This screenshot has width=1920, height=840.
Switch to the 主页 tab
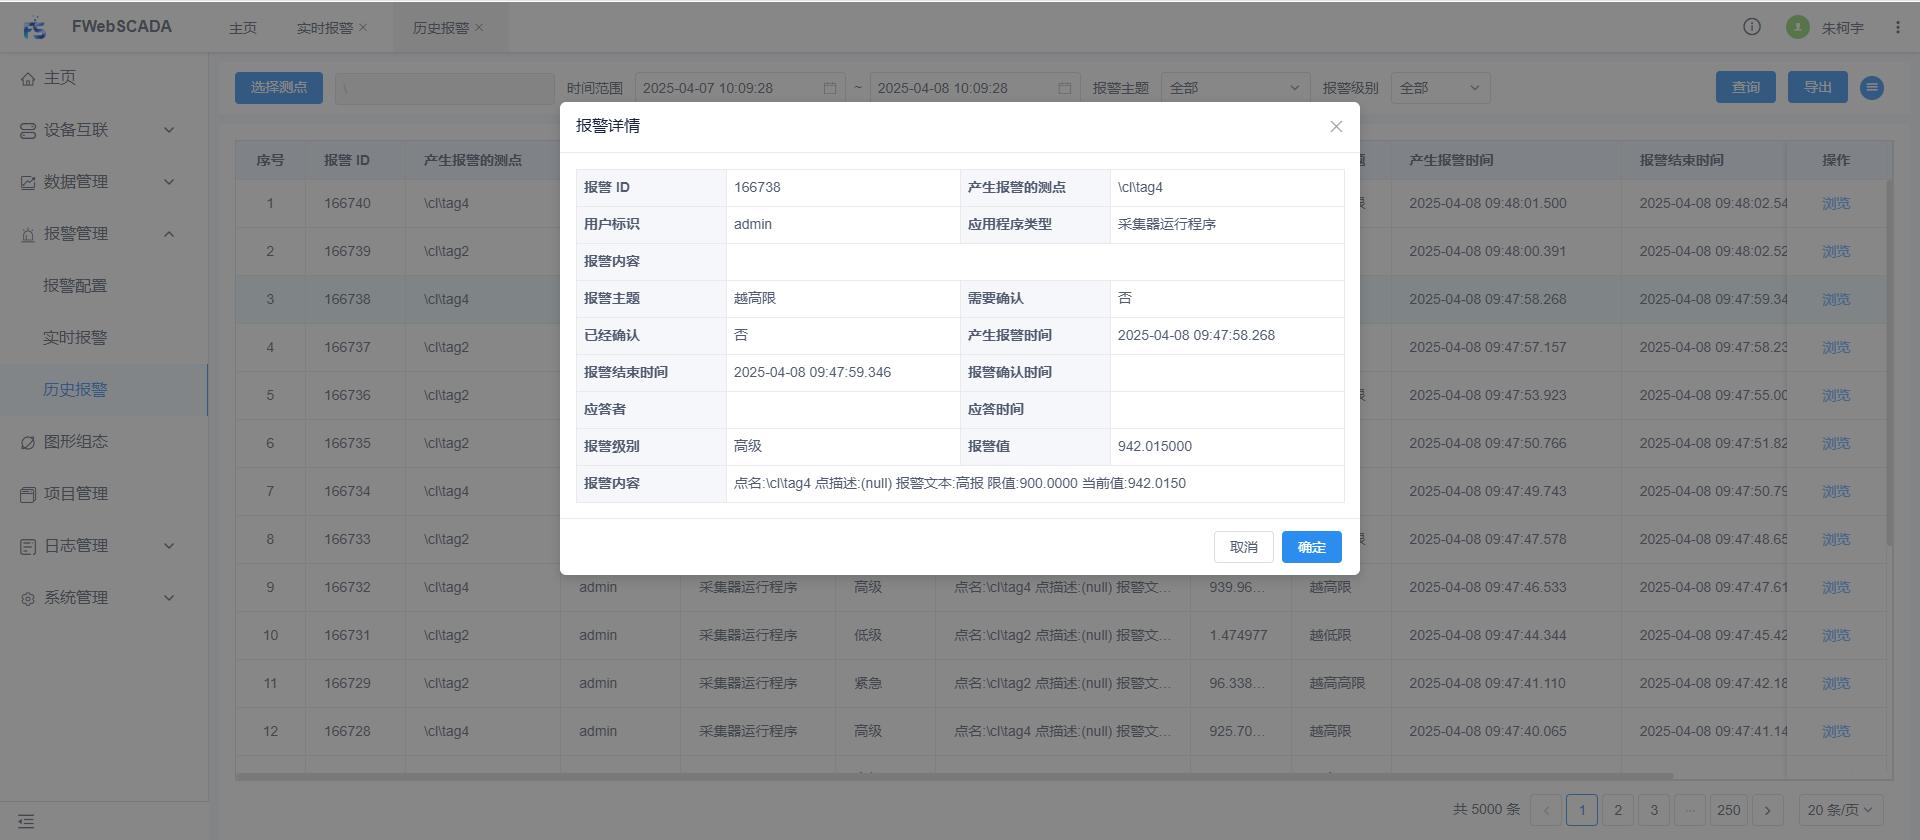tap(243, 28)
